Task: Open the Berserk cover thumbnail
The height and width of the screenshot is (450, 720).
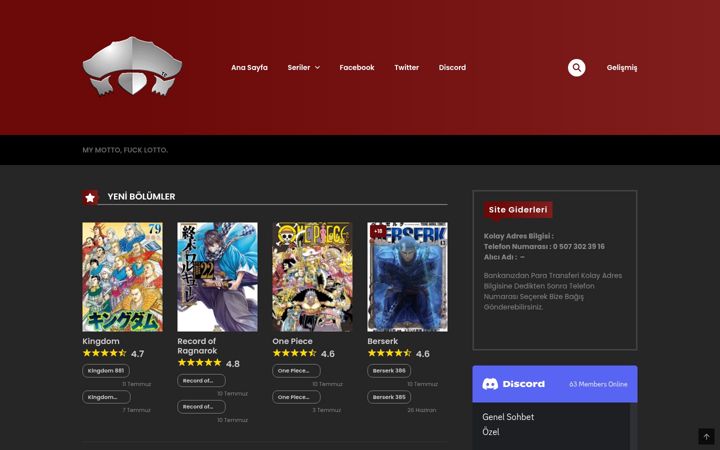Action: pos(408,277)
